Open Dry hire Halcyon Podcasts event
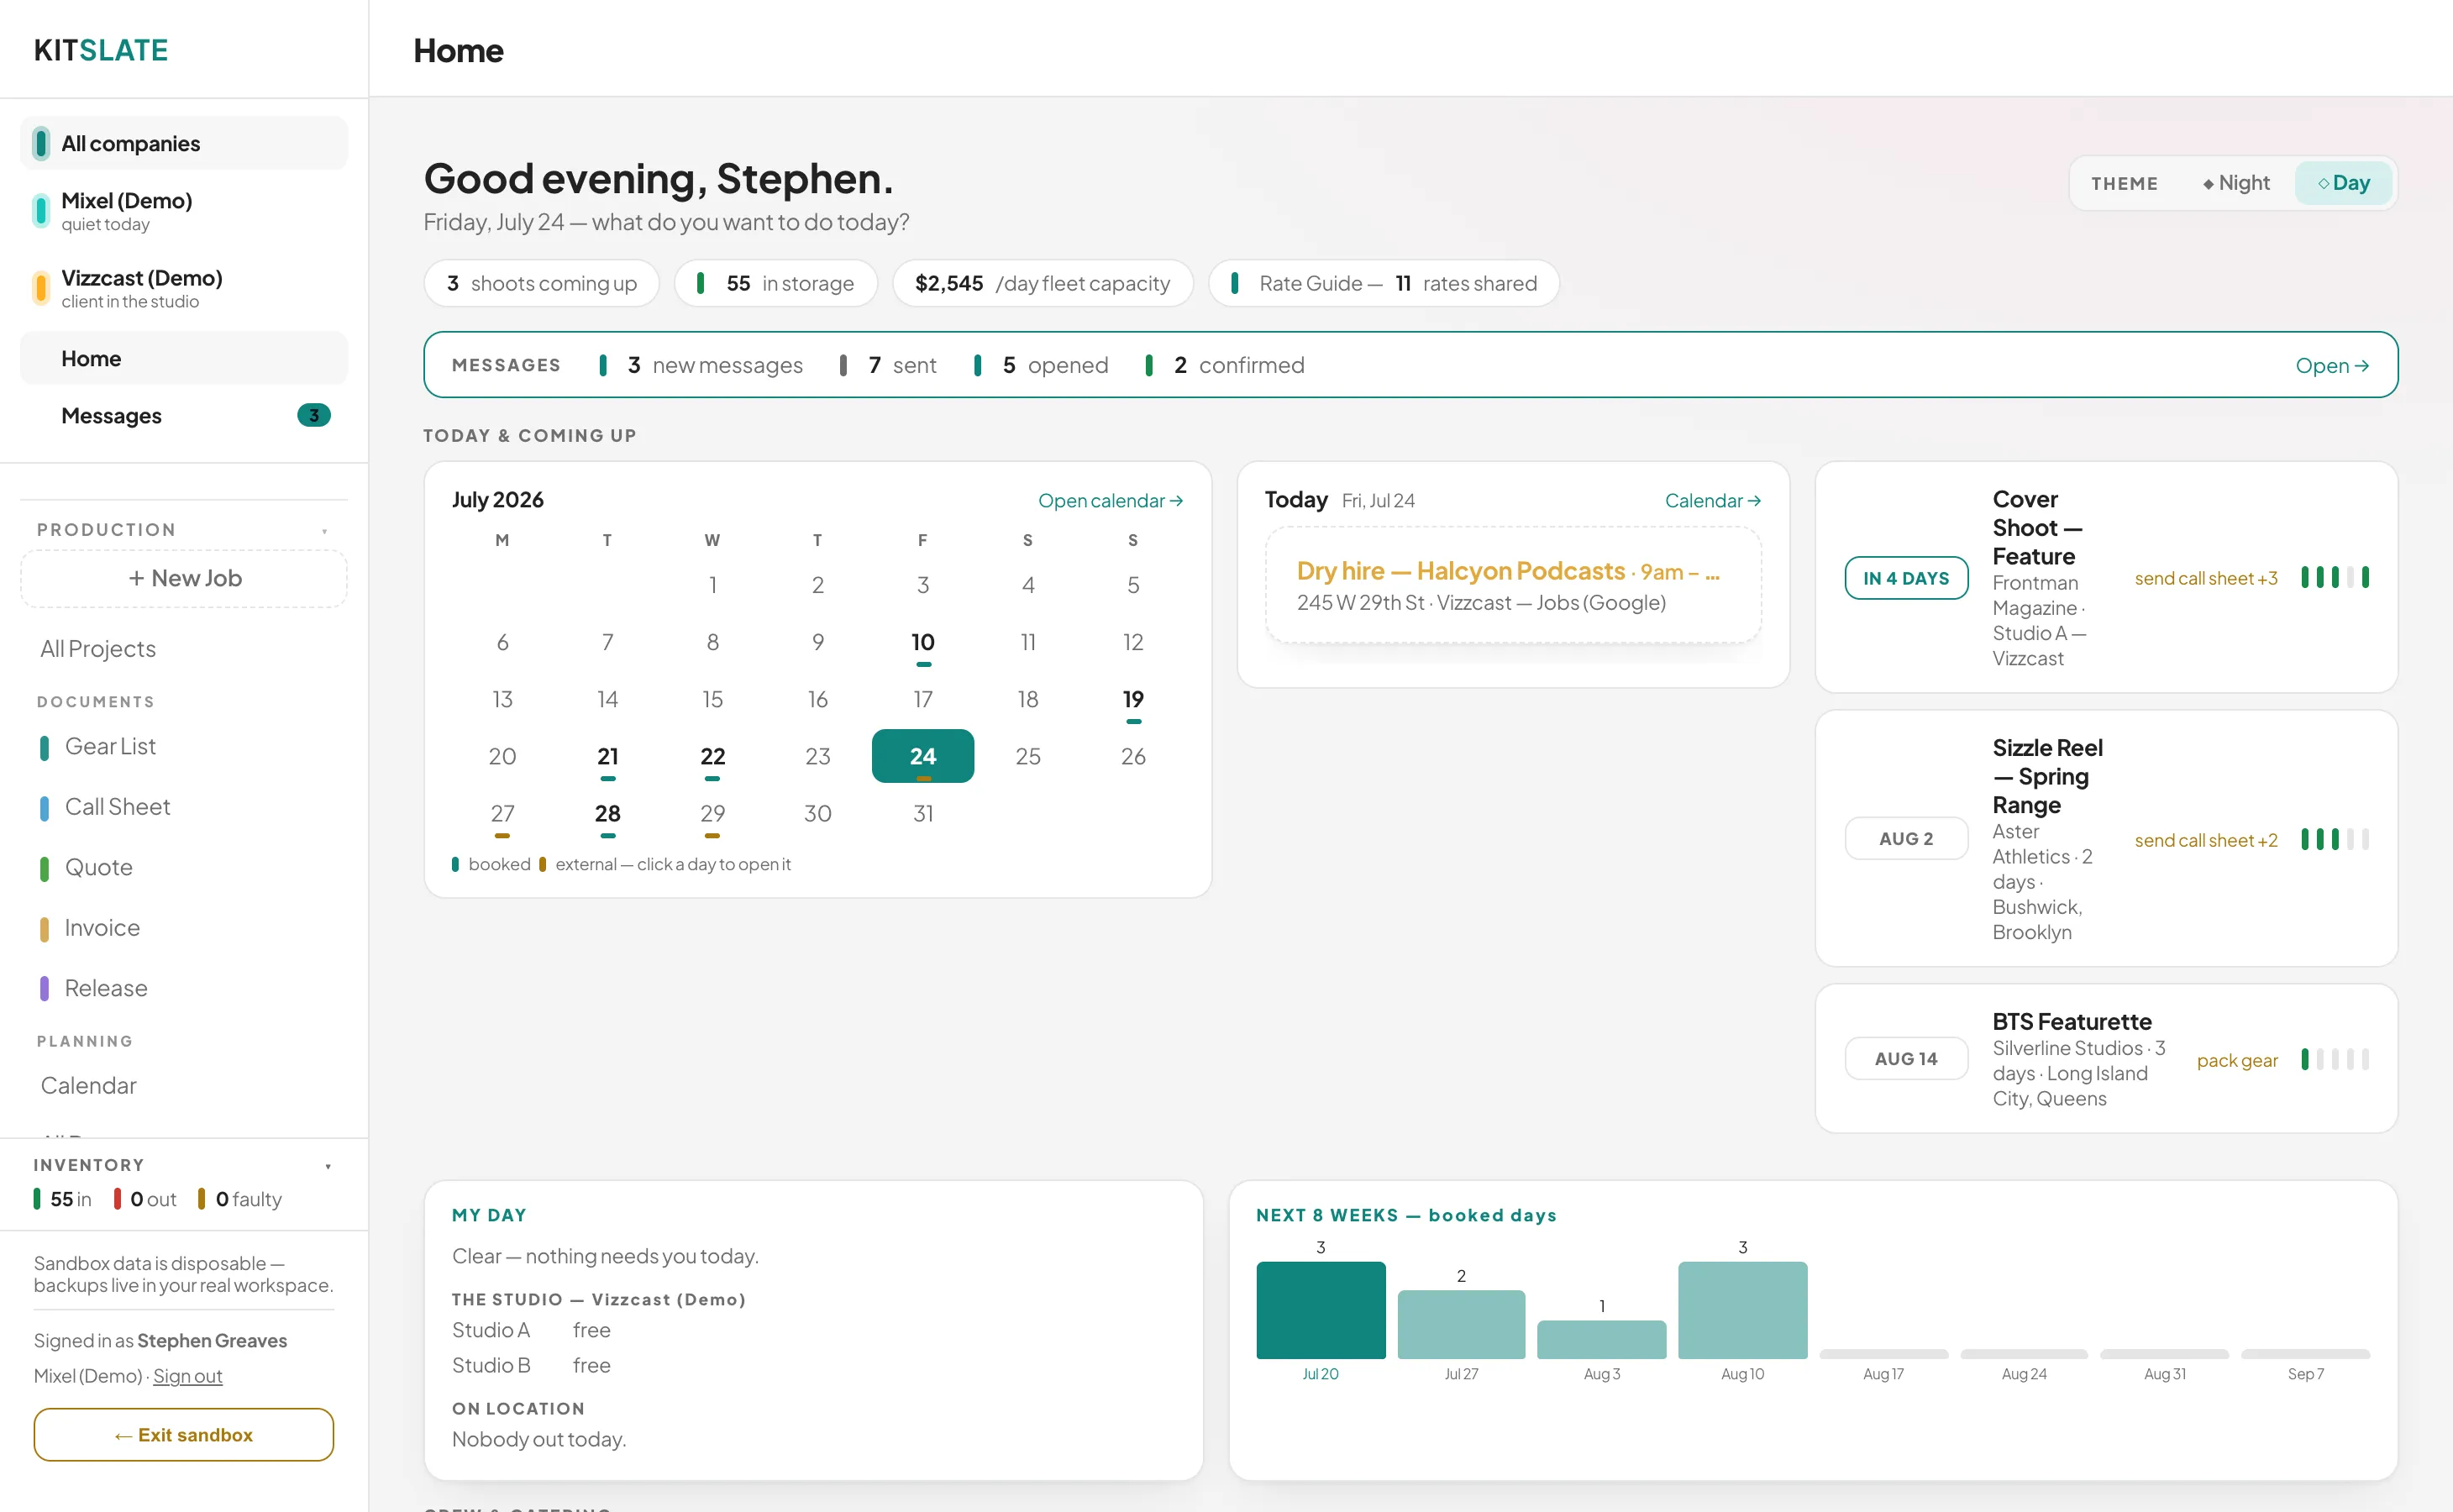 tap(1513, 585)
